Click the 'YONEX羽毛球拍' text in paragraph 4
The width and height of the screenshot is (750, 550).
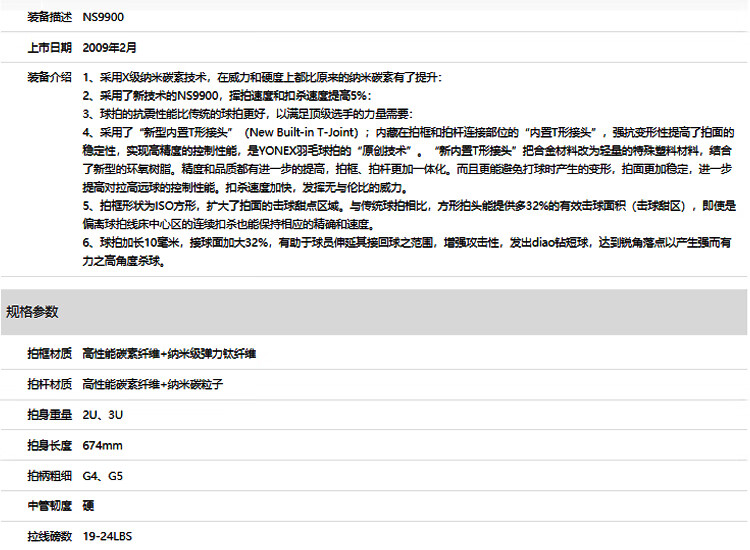[305, 151]
